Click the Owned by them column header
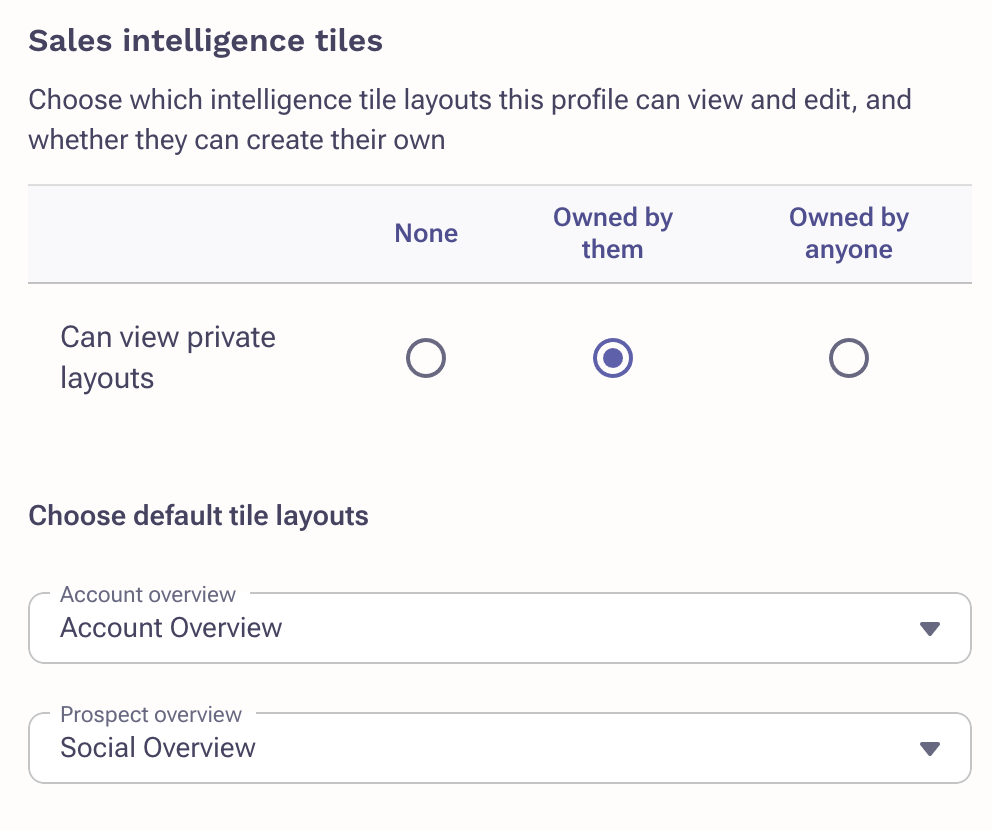Screen dimensions: 992x830 click(613, 233)
